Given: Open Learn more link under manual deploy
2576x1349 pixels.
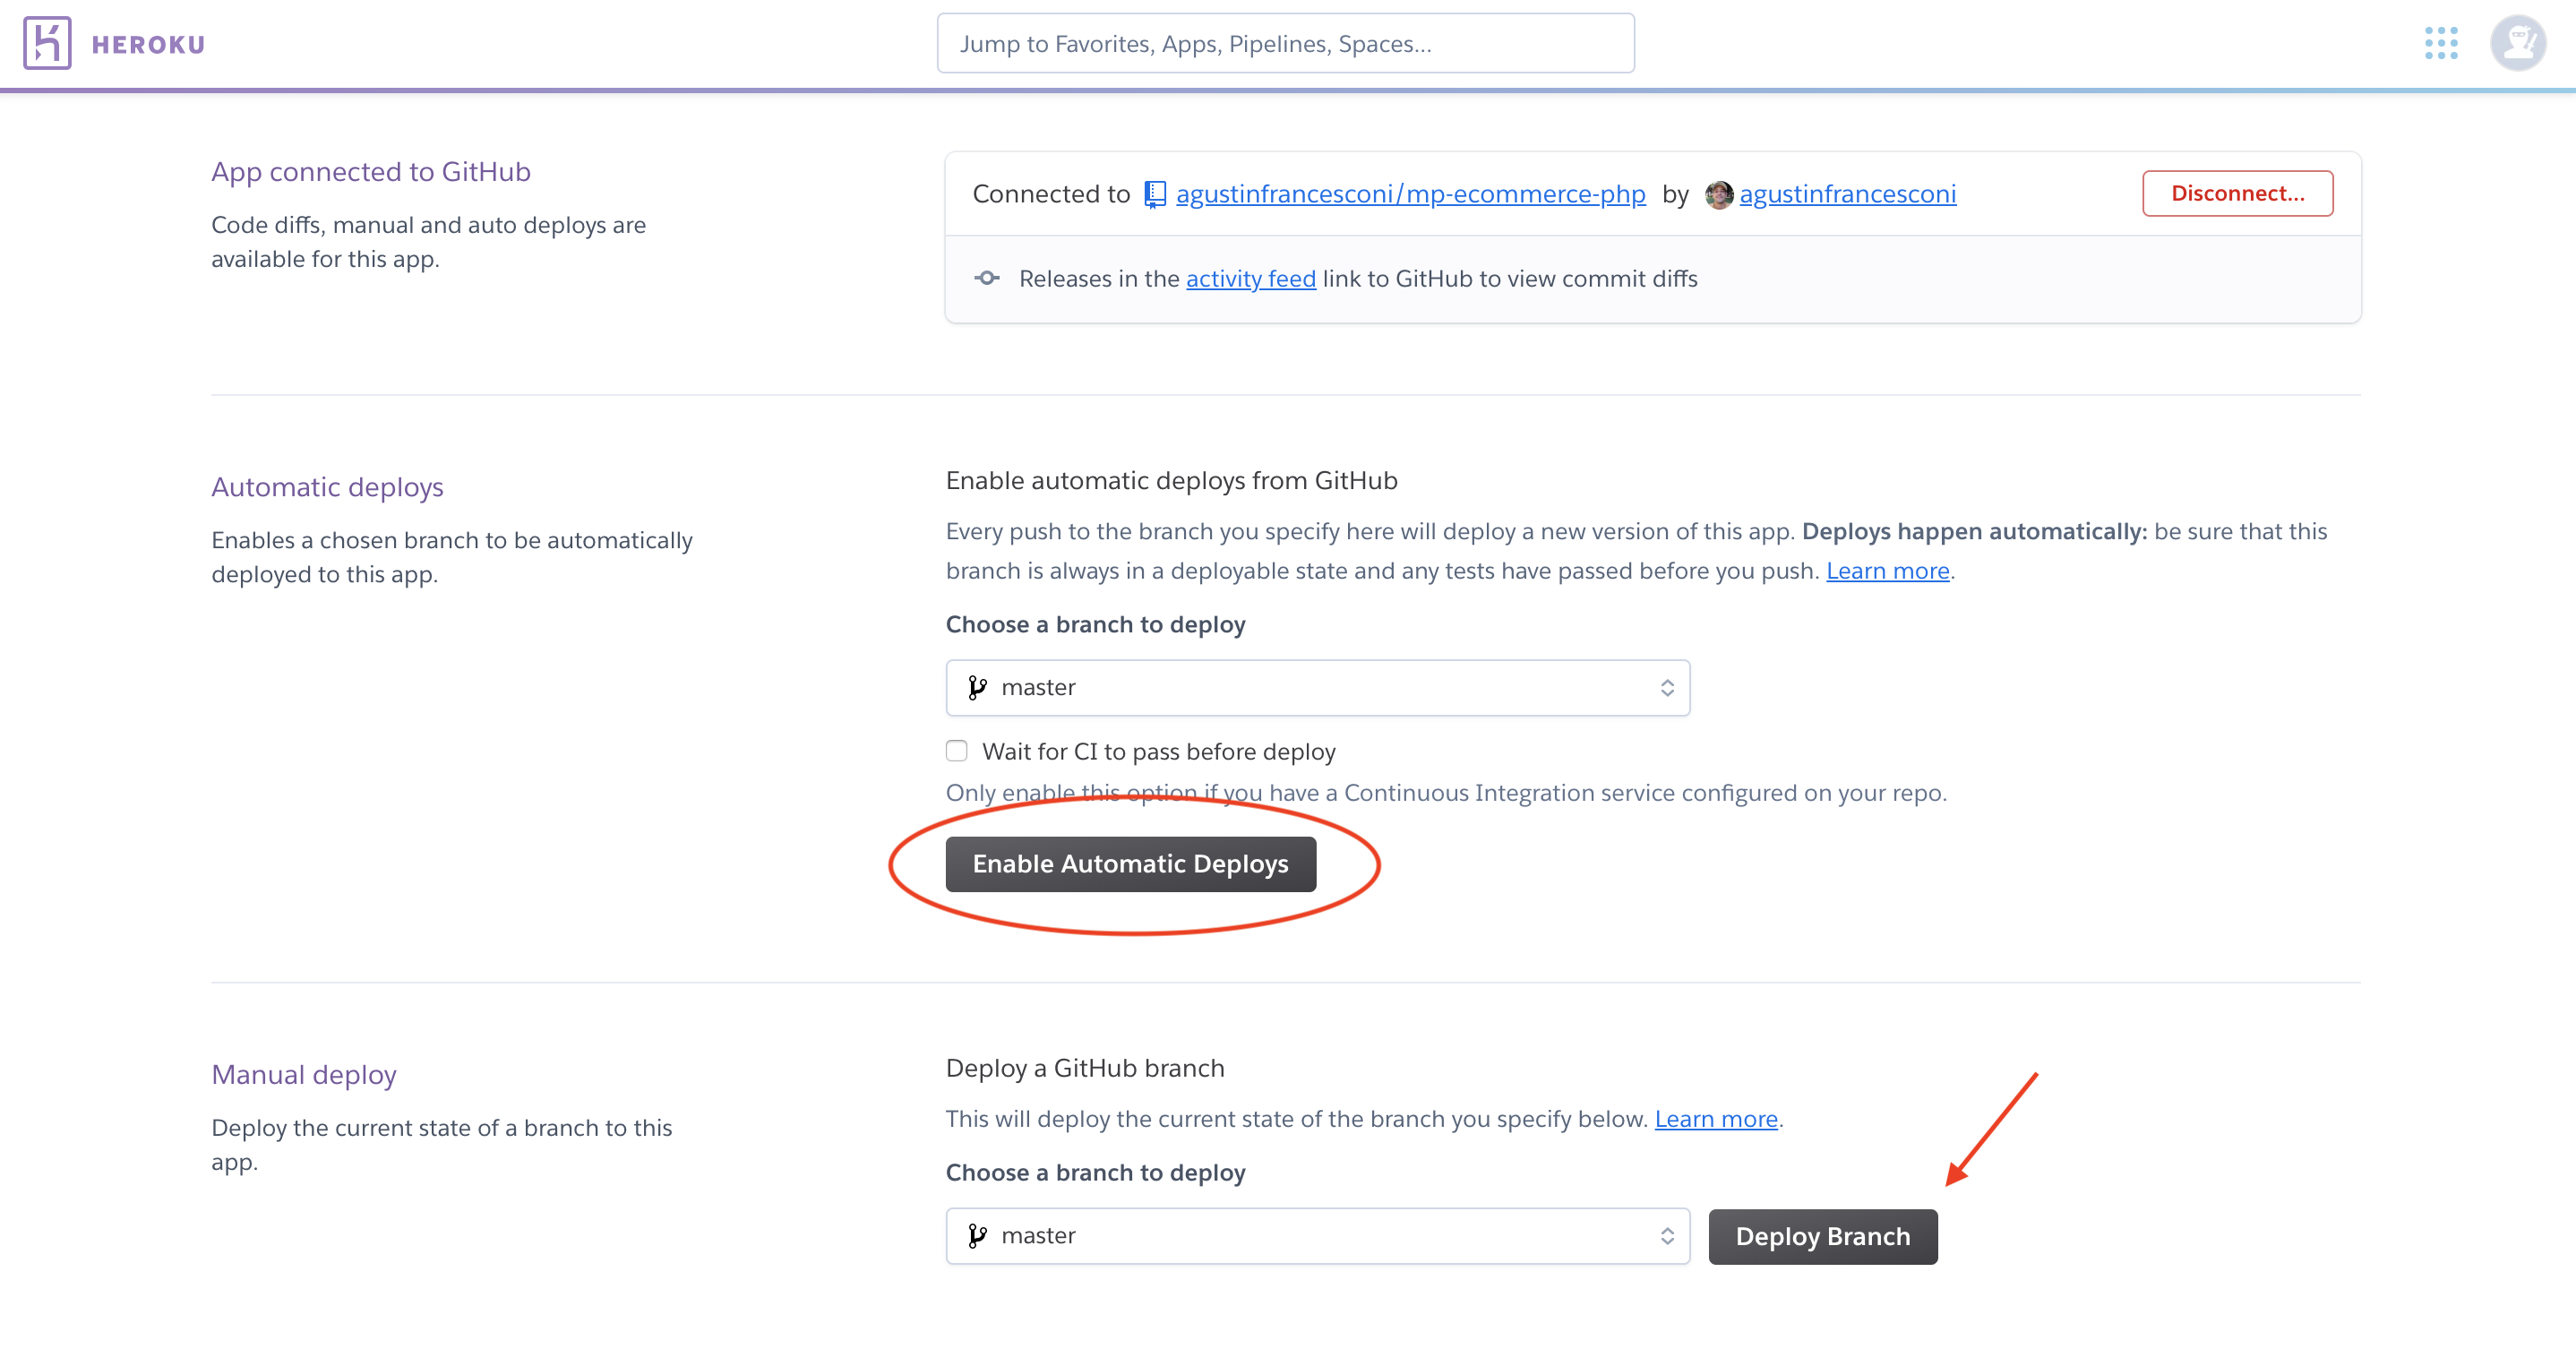Looking at the screenshot, I should pyautogui.click(x=1715, y=1119).
